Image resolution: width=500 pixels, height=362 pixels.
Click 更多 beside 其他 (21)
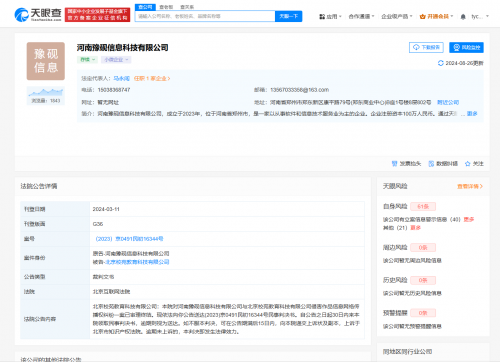click(x=415, y=228)
